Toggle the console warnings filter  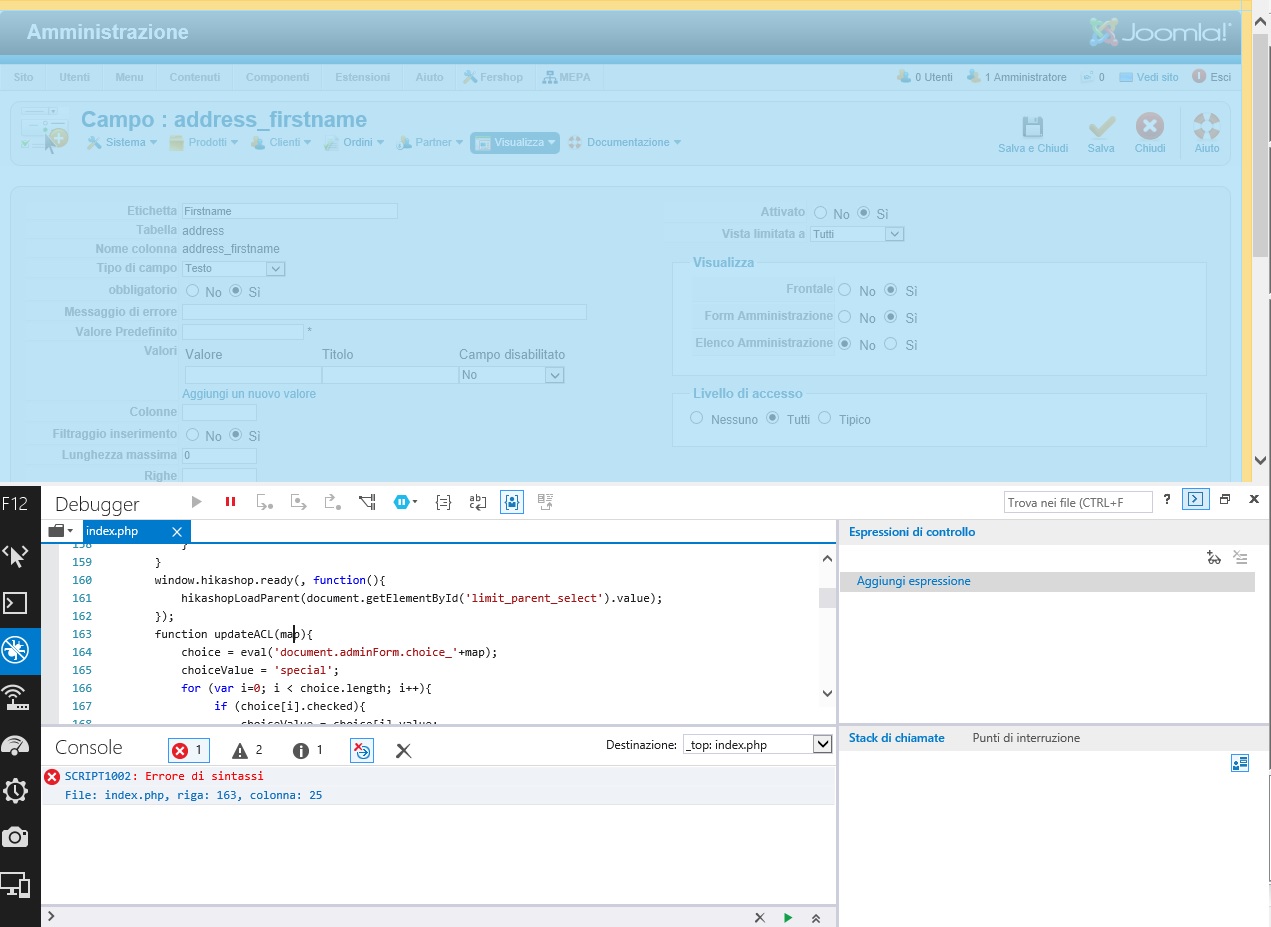tap(248, 750)
